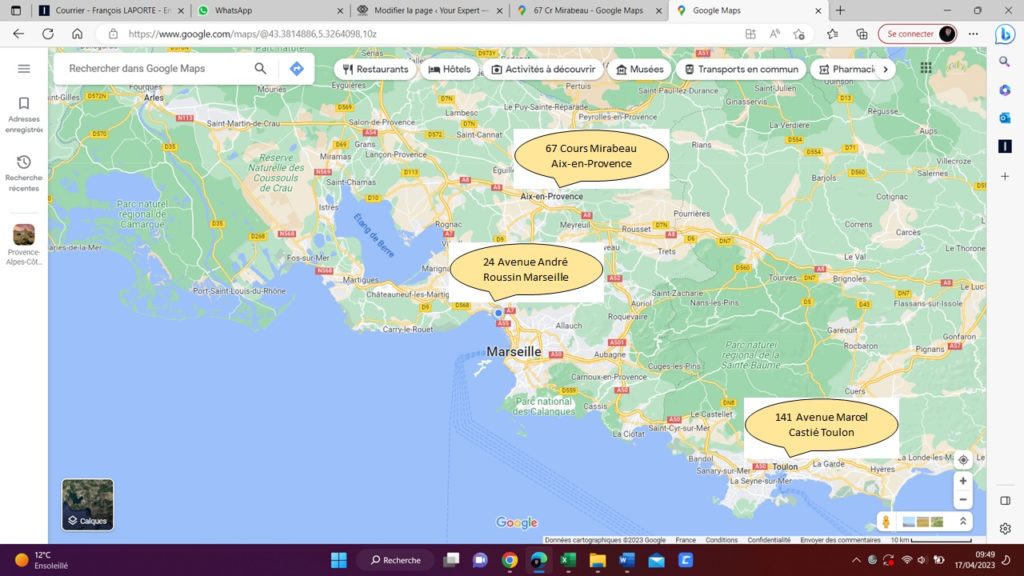Filter map by Restaurants
This screenshot has height=576, width=1024.
(x=376, y=69)
